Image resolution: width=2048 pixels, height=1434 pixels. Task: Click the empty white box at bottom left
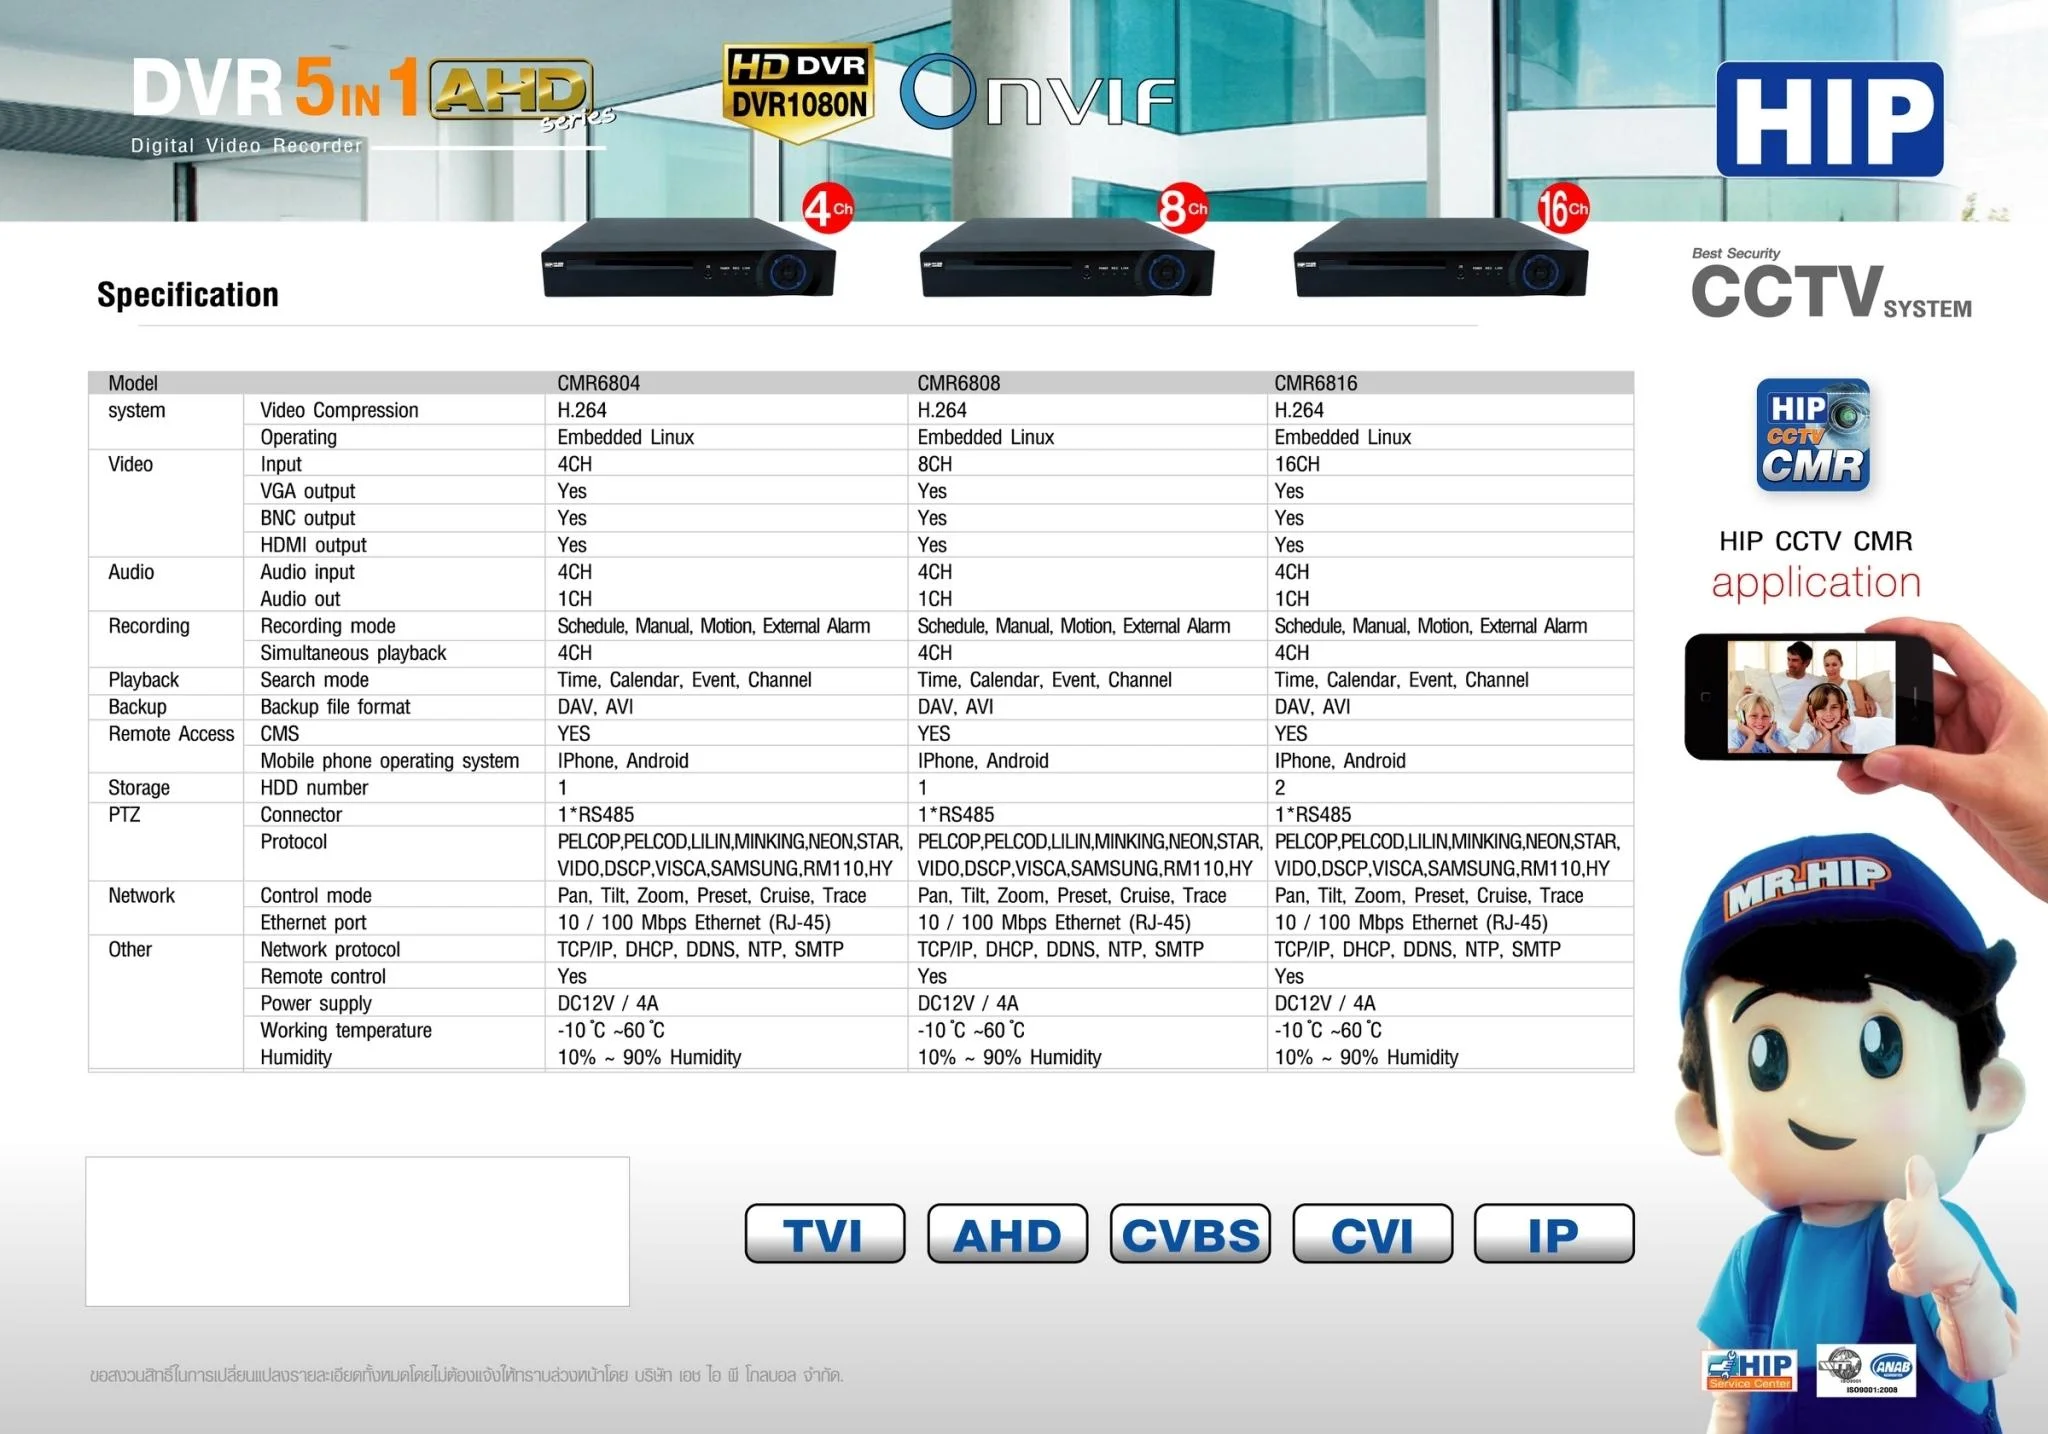pyautogui.click(x=357, y=1231)
